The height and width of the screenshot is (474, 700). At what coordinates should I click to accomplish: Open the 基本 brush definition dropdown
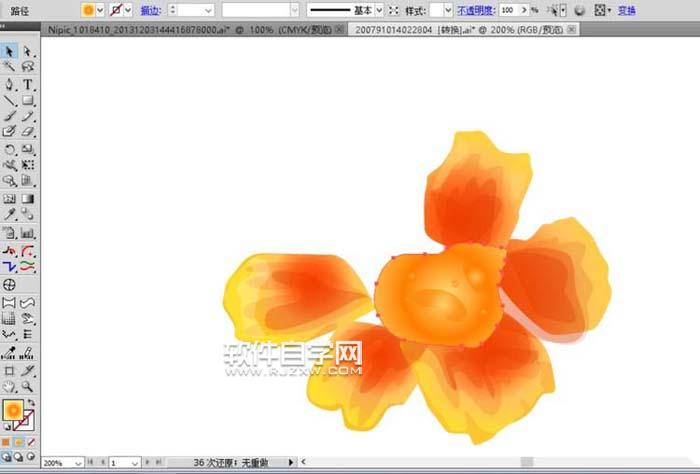[379, 10]
